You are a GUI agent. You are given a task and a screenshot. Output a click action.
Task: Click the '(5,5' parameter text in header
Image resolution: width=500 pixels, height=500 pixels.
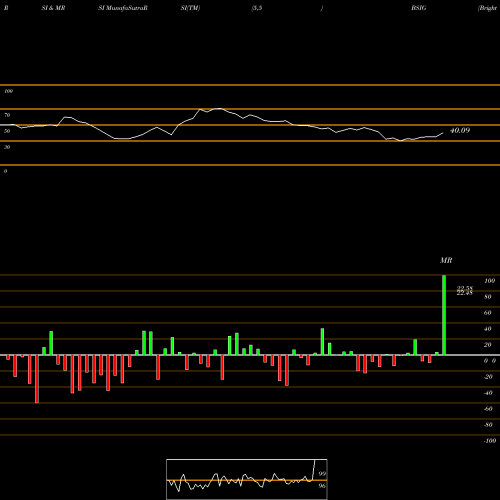[257, 8]
